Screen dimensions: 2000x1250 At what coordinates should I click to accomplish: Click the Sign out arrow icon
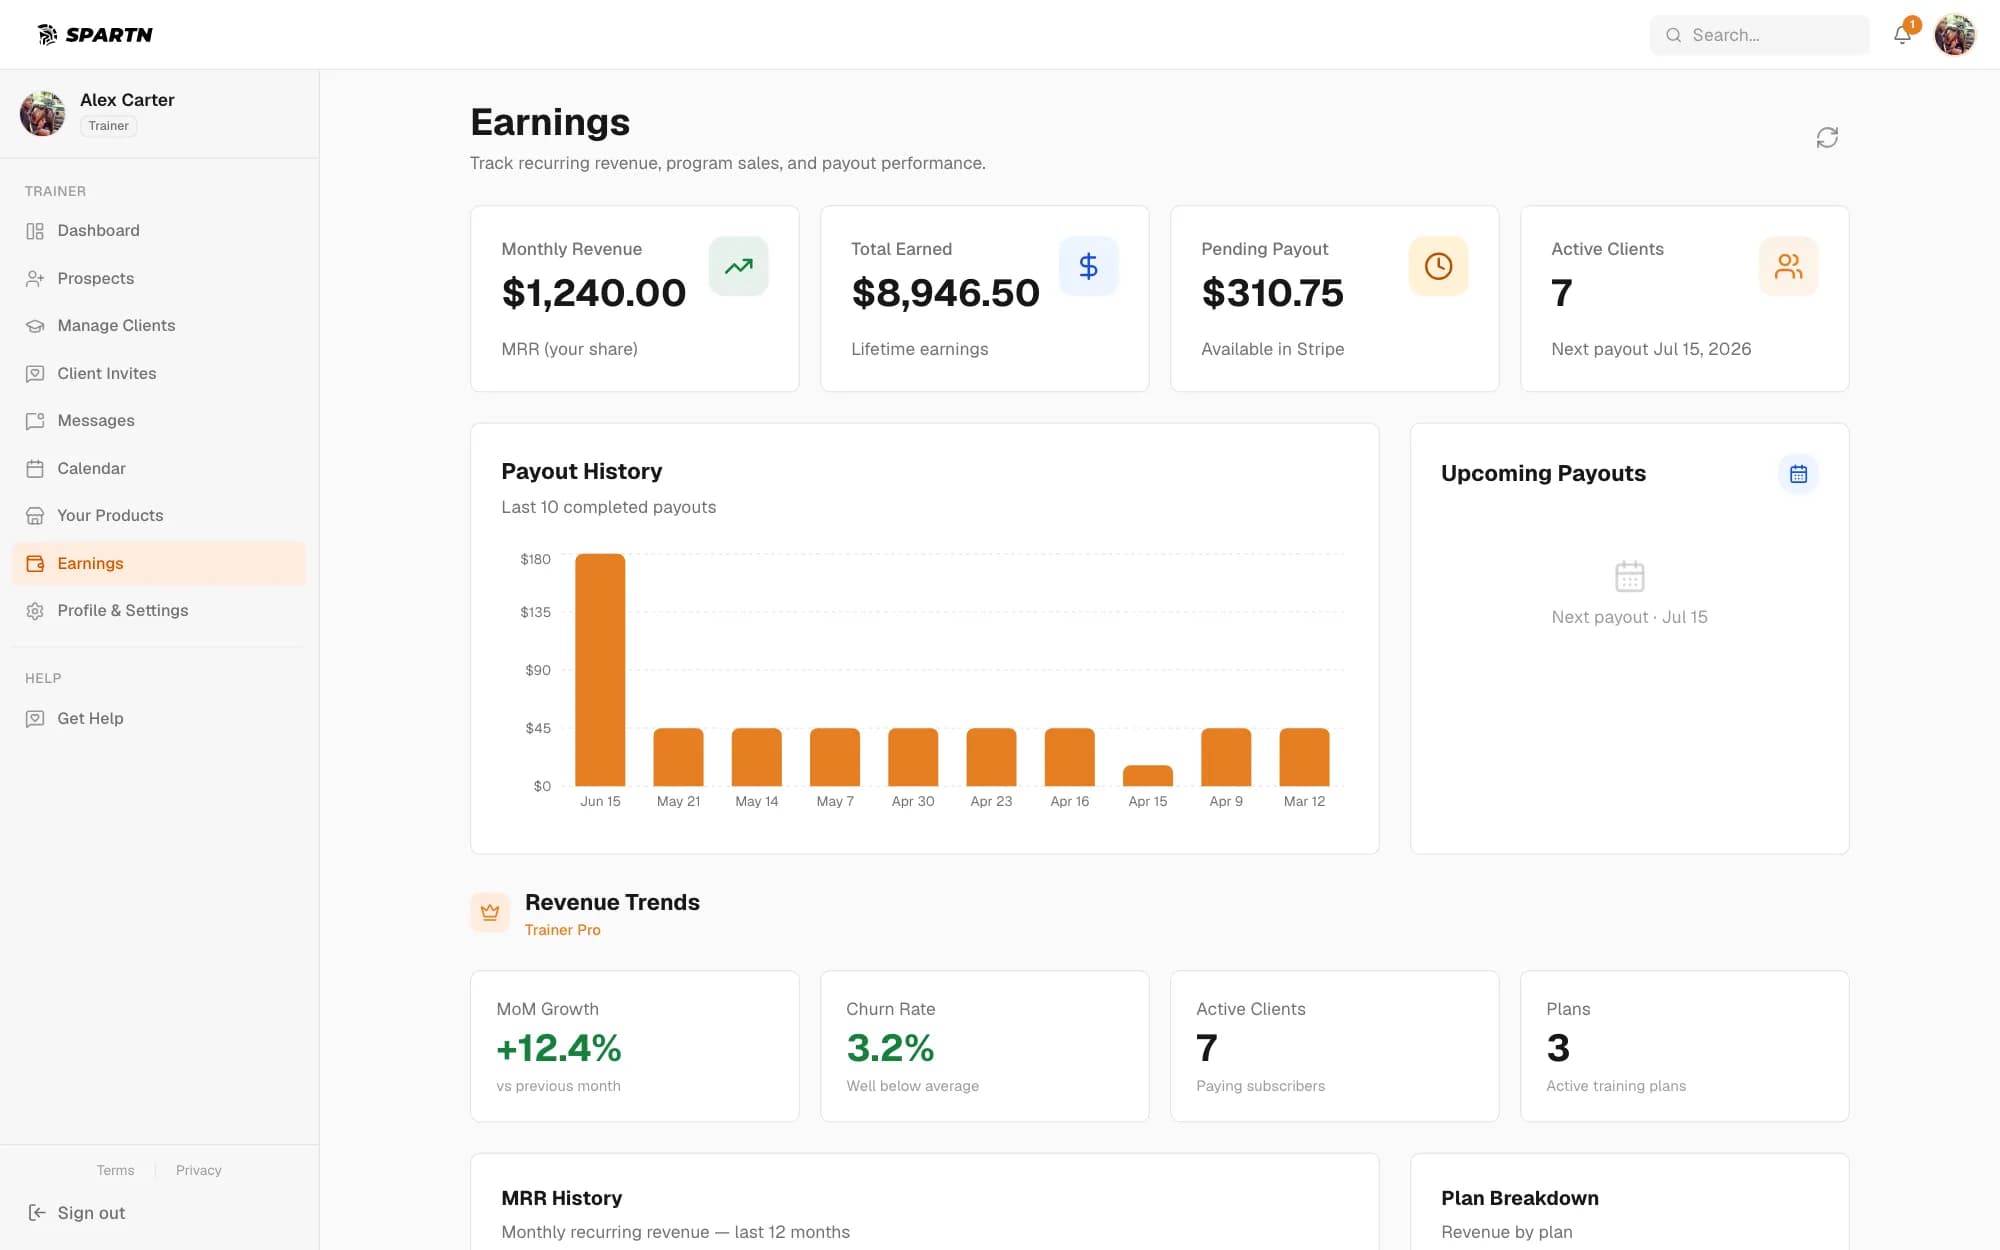click(x=37, y=1212)
